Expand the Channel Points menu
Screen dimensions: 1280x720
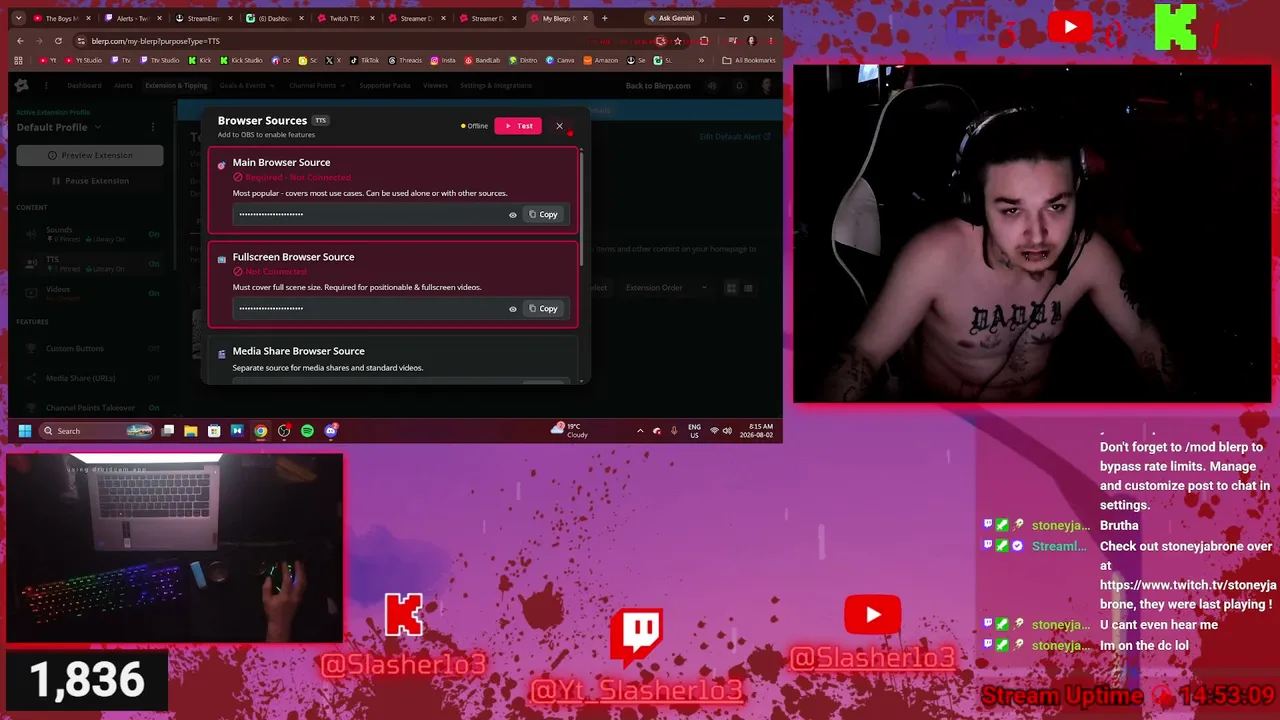coord(316,86)
